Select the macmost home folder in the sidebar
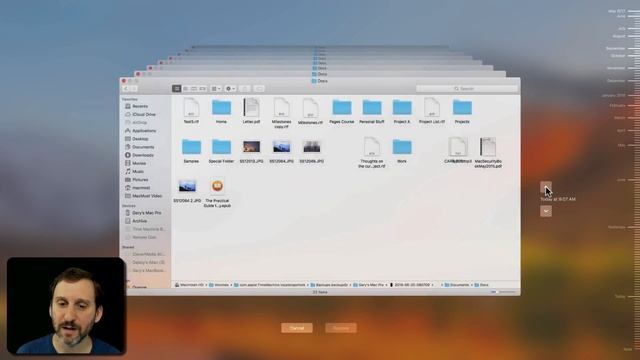The width and height of the screenshot is (640, 360). coord(138,188)
